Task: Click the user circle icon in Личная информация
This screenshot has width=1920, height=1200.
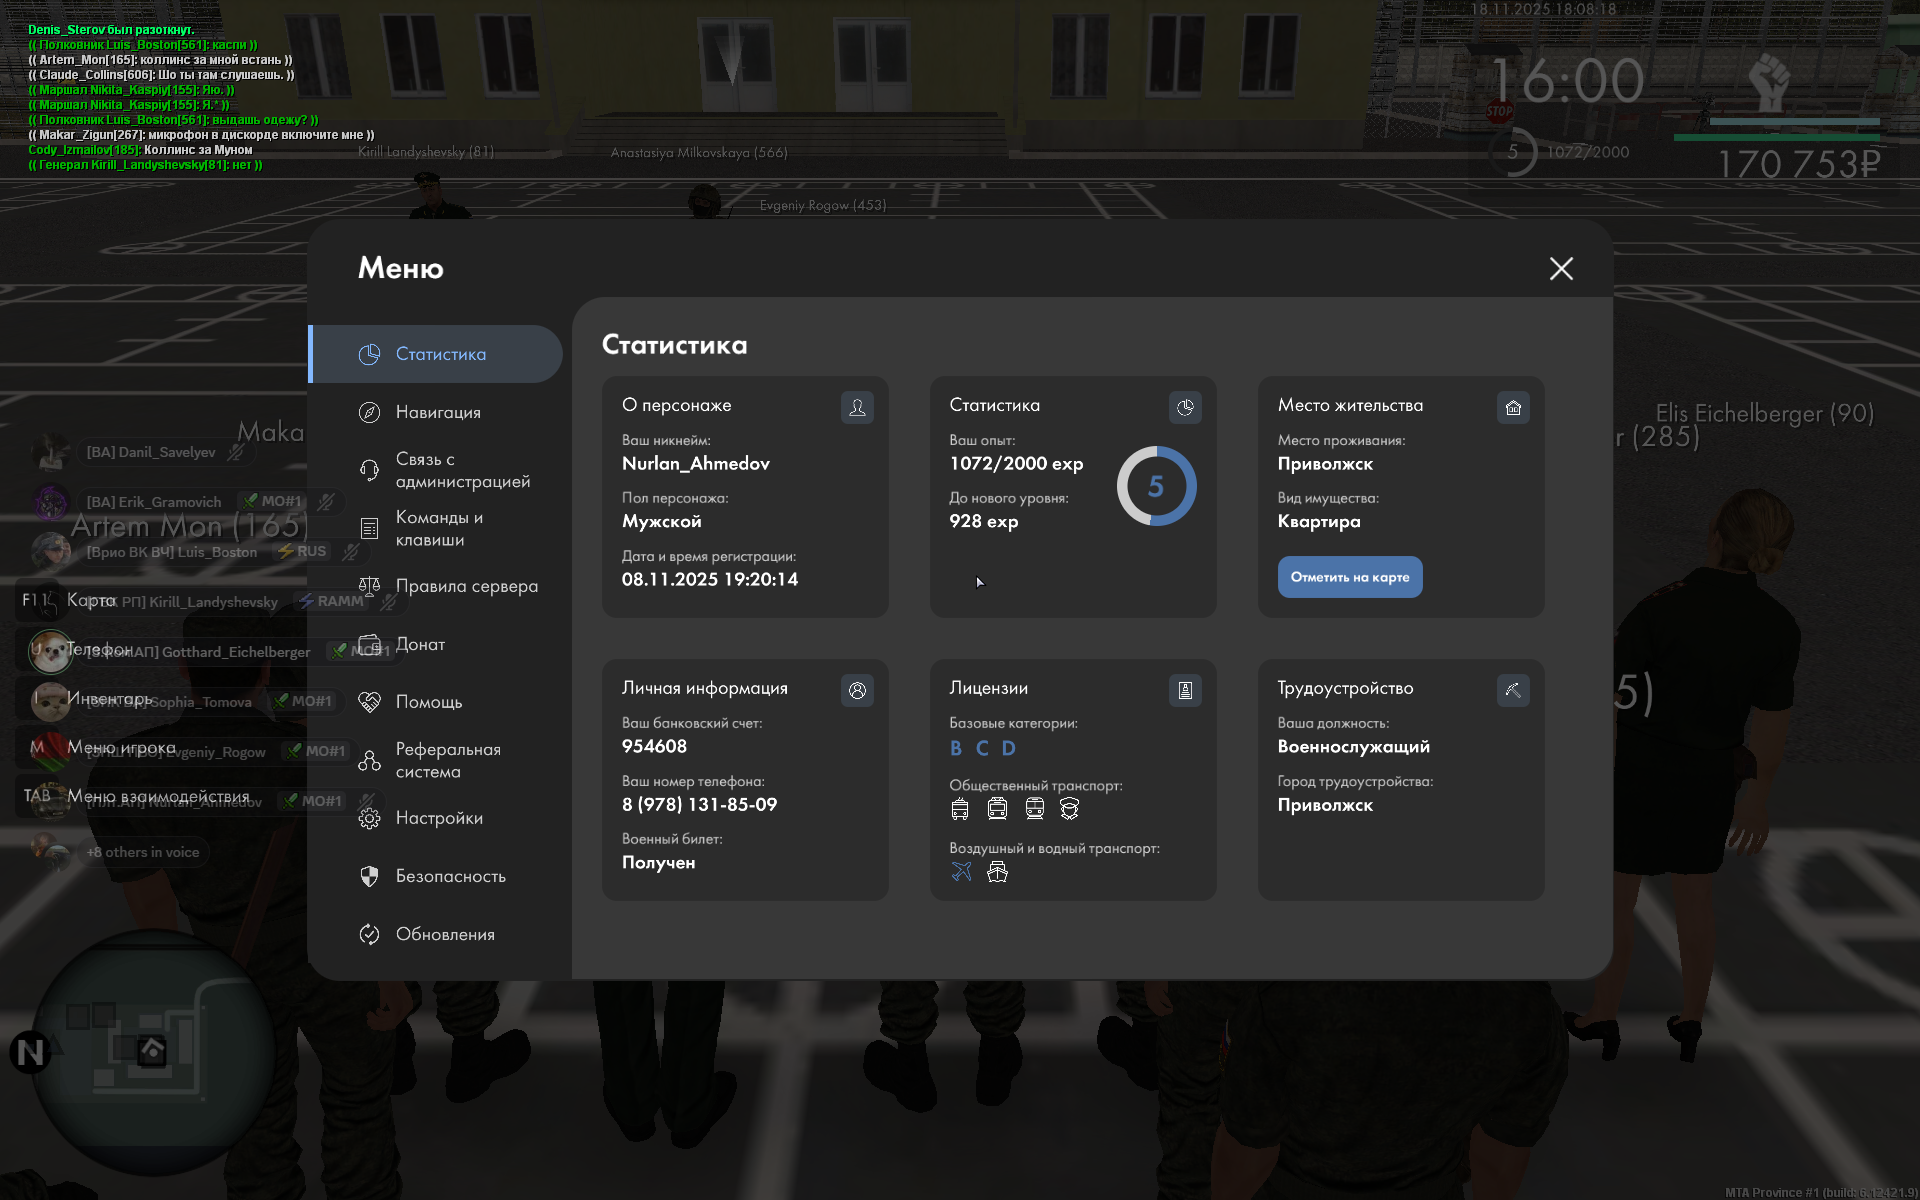Action: pos(857,690)
